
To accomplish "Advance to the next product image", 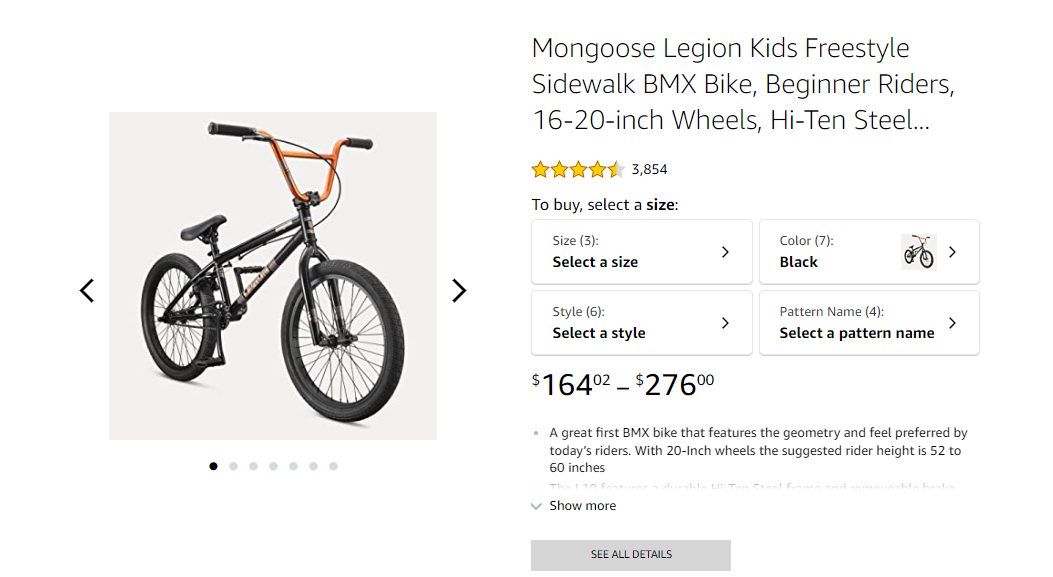I will coord(459,291).
